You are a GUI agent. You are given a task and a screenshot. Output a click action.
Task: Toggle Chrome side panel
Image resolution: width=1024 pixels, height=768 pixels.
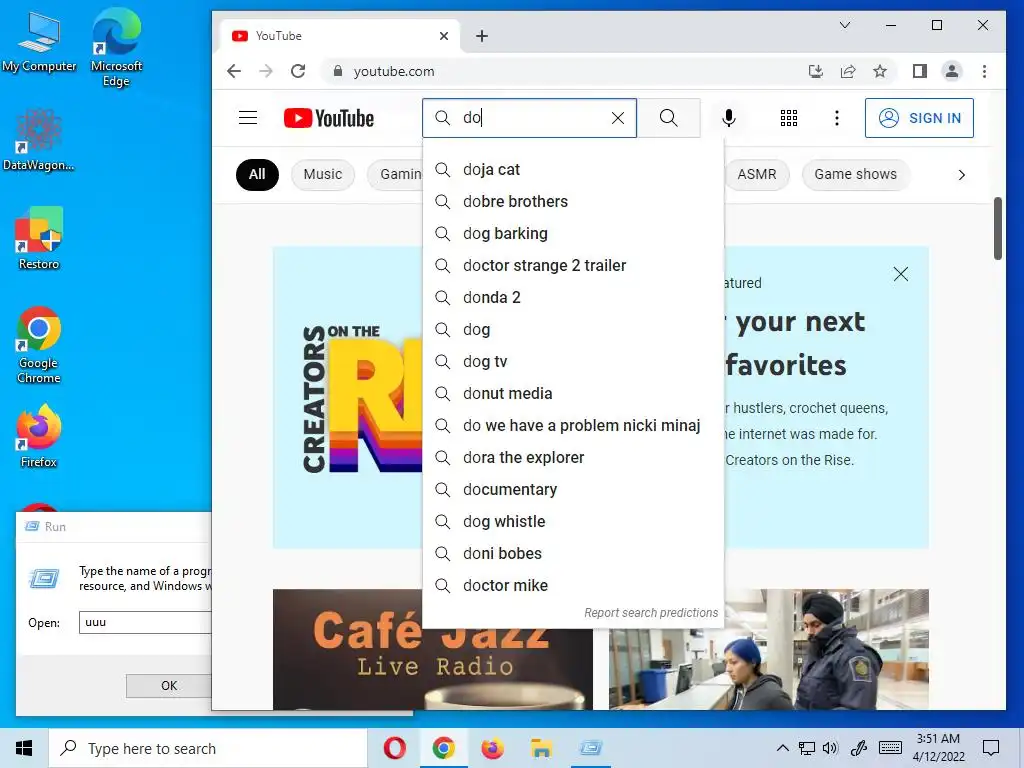click(x=920, y=71)
